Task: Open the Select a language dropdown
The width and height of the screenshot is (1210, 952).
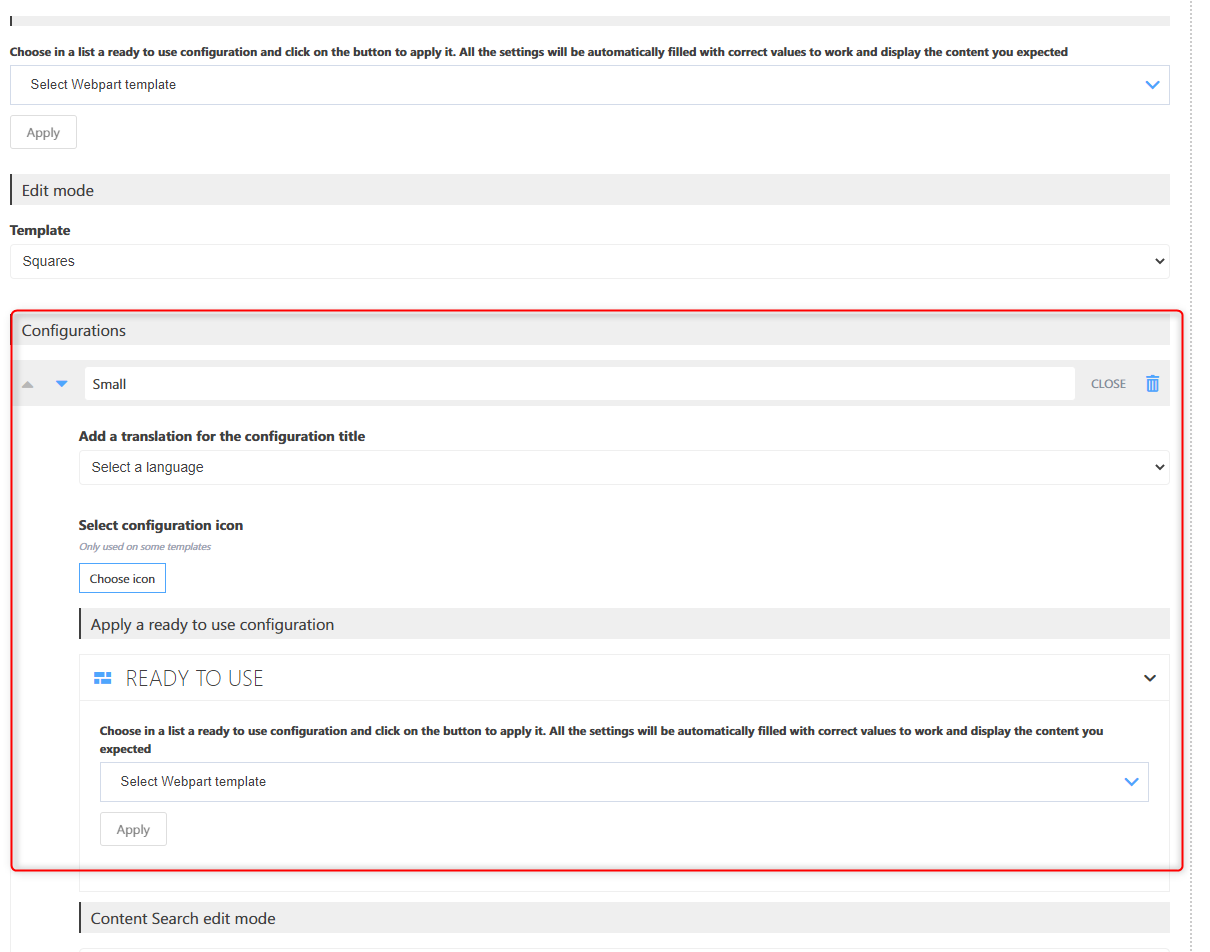Action: tap(624, 467)
